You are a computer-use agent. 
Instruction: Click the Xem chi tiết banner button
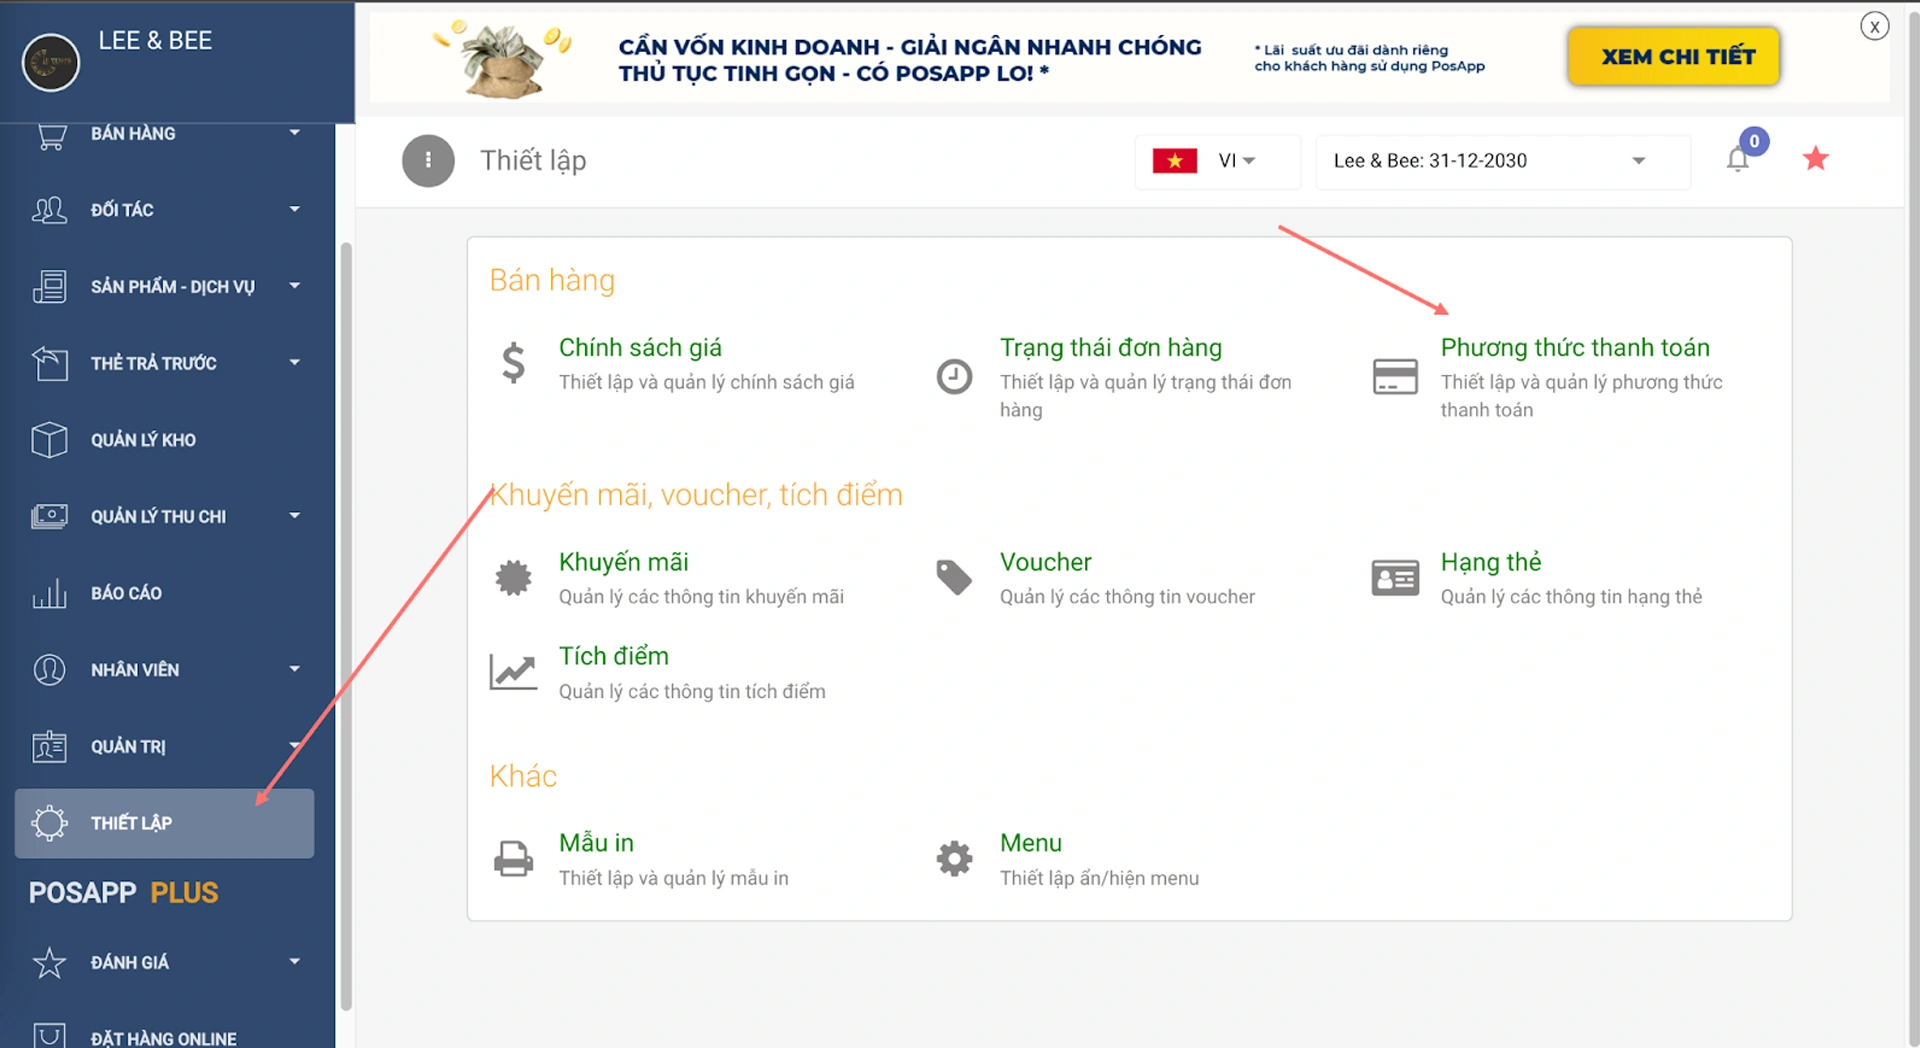[1674, 57]
